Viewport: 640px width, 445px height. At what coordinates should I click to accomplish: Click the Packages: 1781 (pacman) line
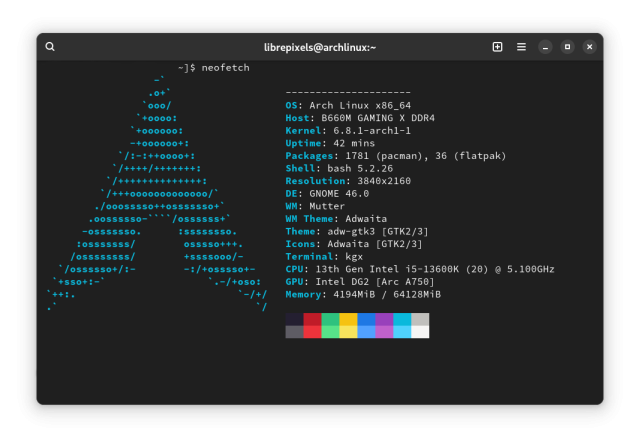click(x=396, y=156)
